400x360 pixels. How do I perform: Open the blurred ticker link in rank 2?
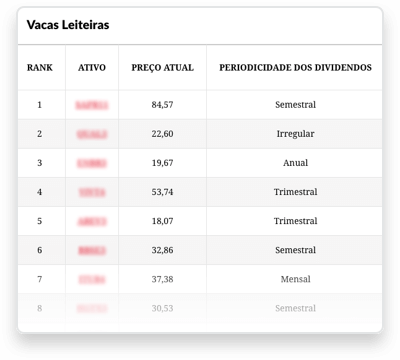coord(92,134)
